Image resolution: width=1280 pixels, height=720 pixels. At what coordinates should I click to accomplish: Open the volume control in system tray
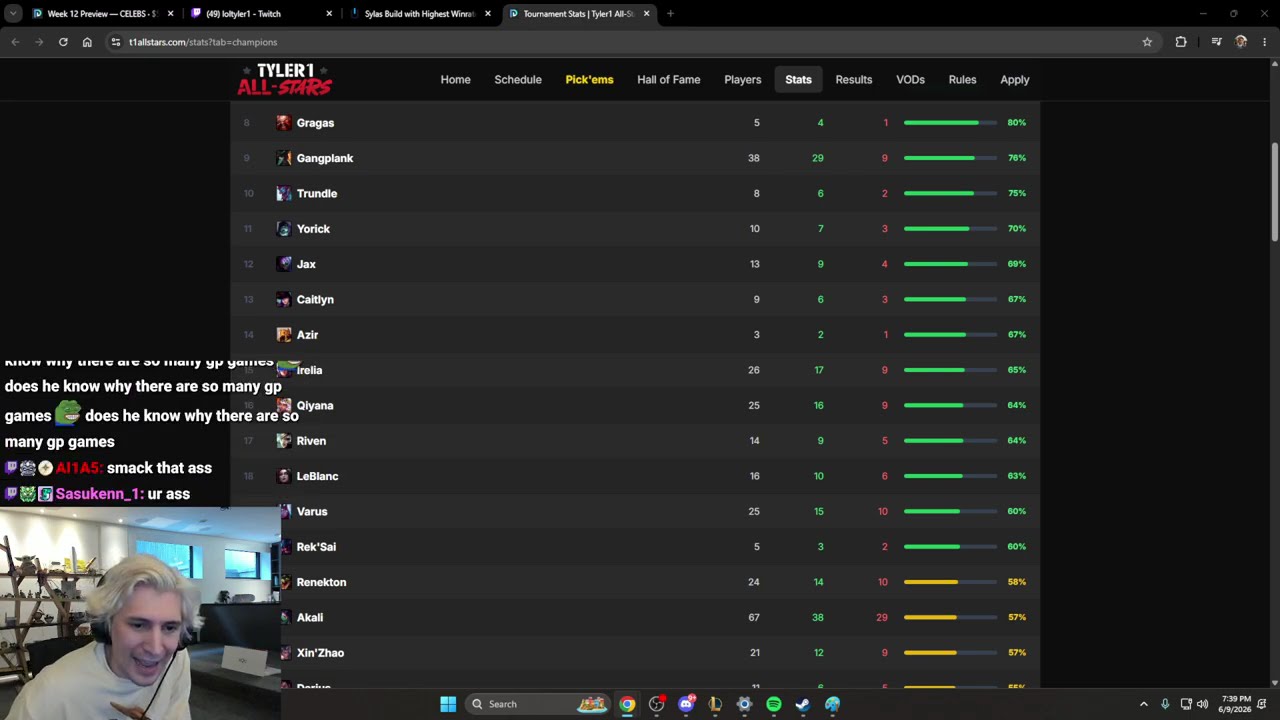[1202, 704]
